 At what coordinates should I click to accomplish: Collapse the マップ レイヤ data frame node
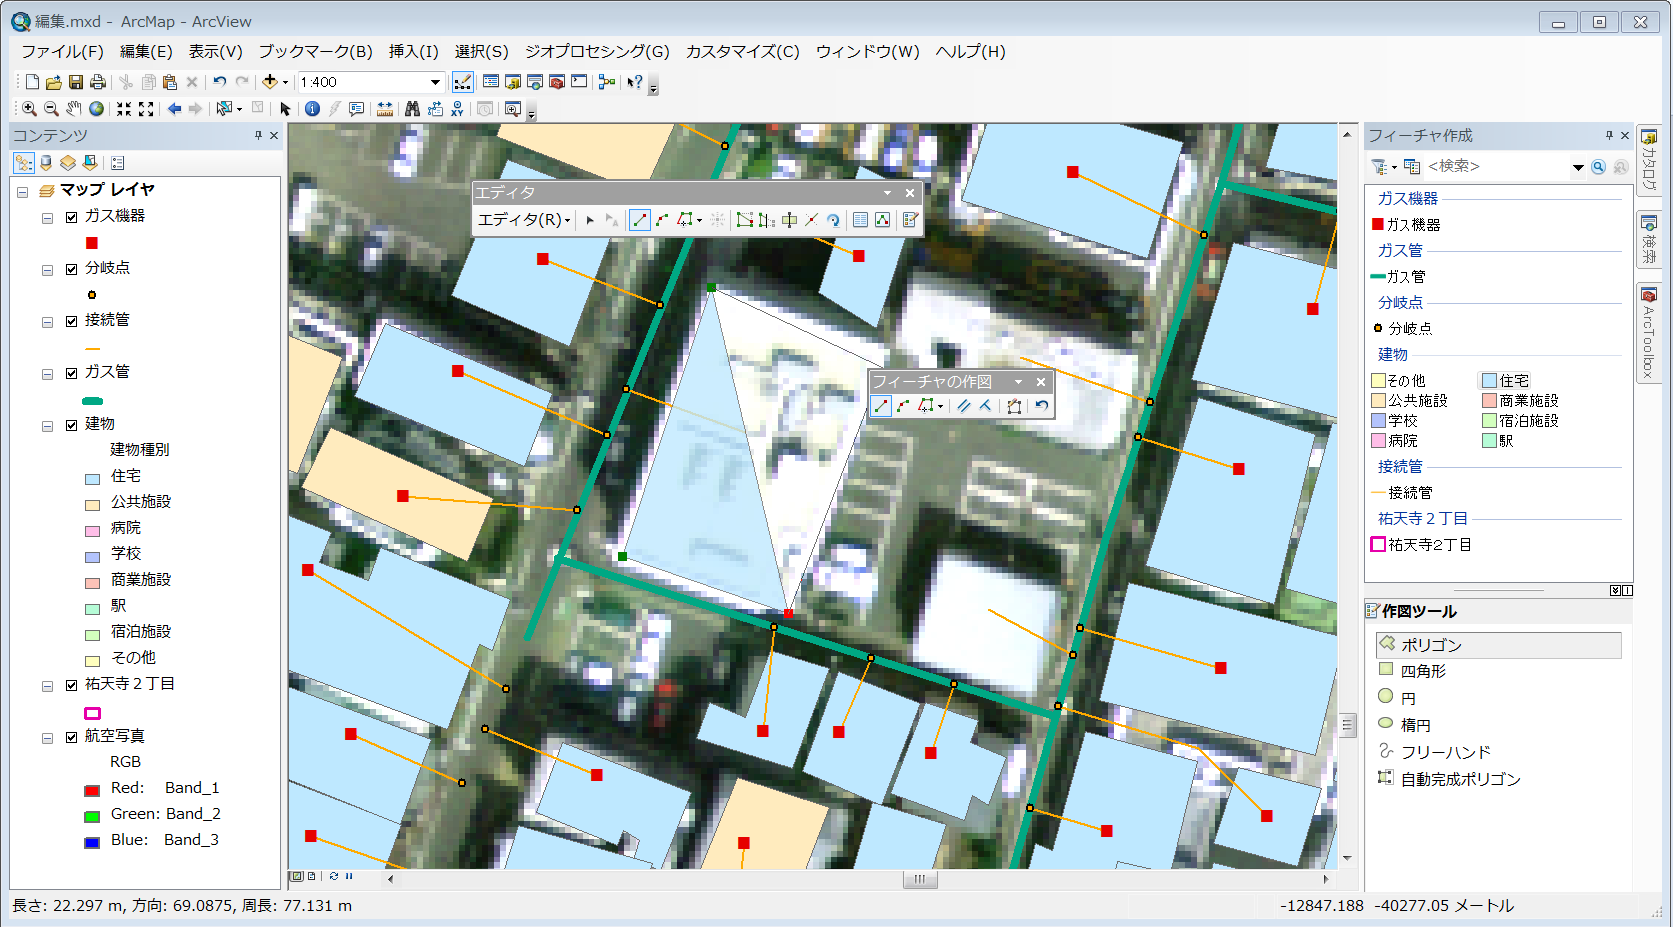[22, 191]
